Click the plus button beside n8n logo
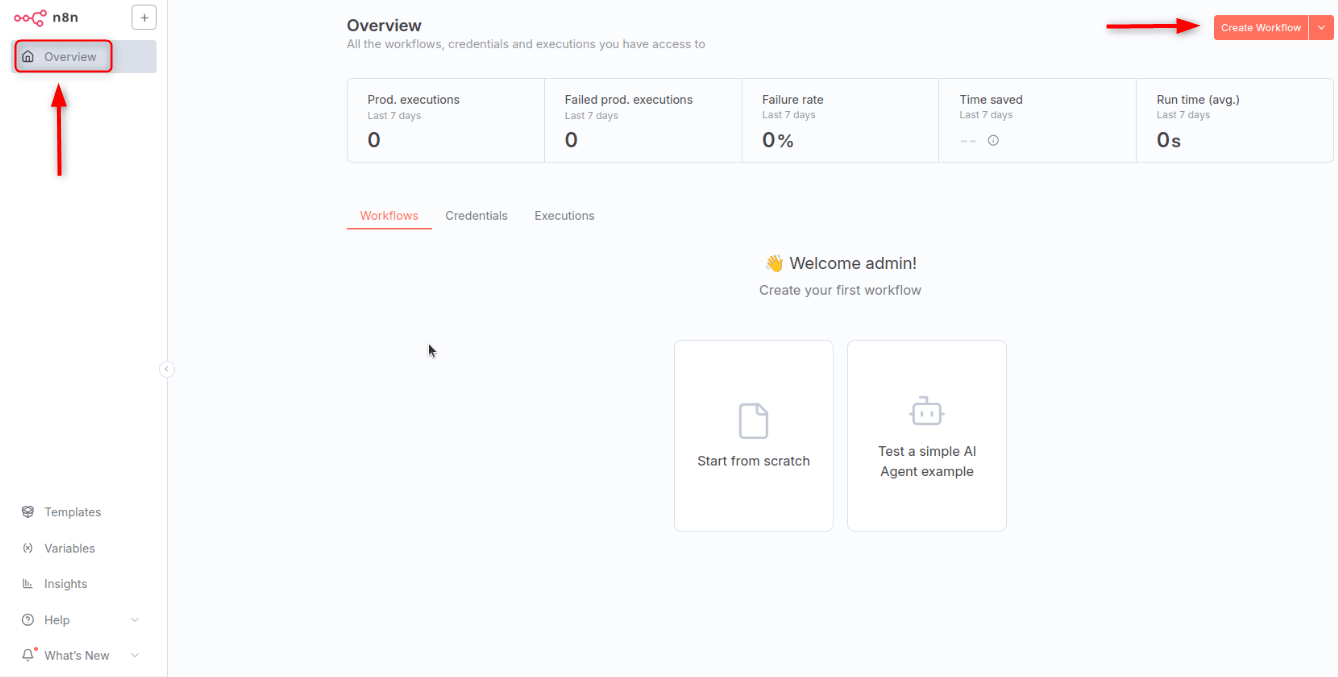This screenshot has height=677, width=1338. [x=144, y=17]
